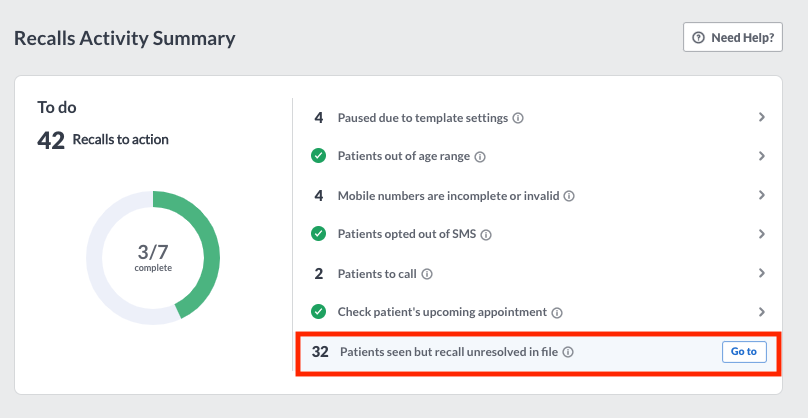
Task: Click the Need Help? button
Action: pyautogui.click(x=733, y=37)
